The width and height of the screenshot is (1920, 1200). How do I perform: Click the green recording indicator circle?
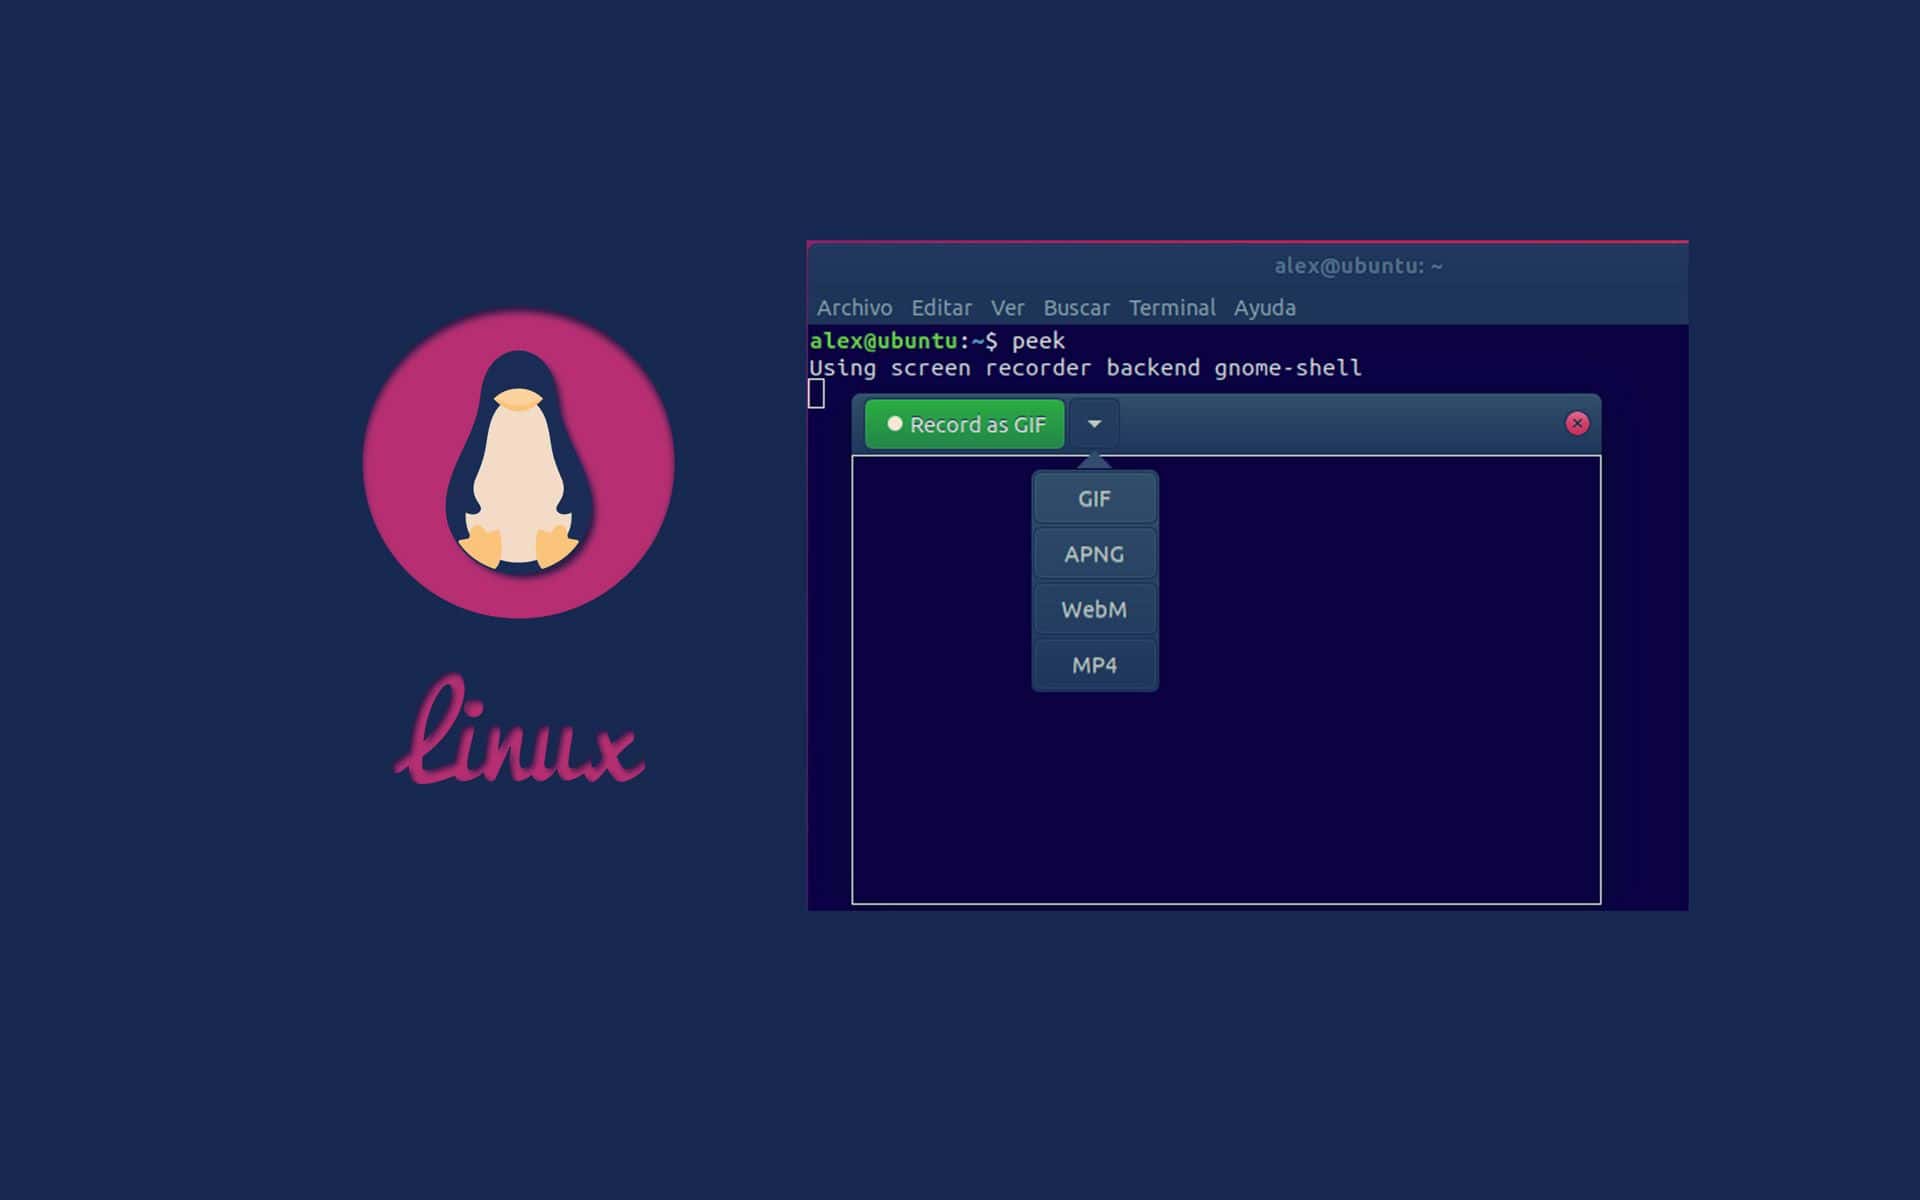(x=897, y=424)
